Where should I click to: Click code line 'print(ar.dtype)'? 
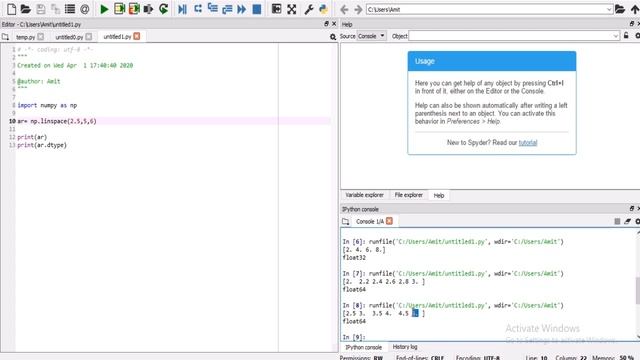[42, 145]
